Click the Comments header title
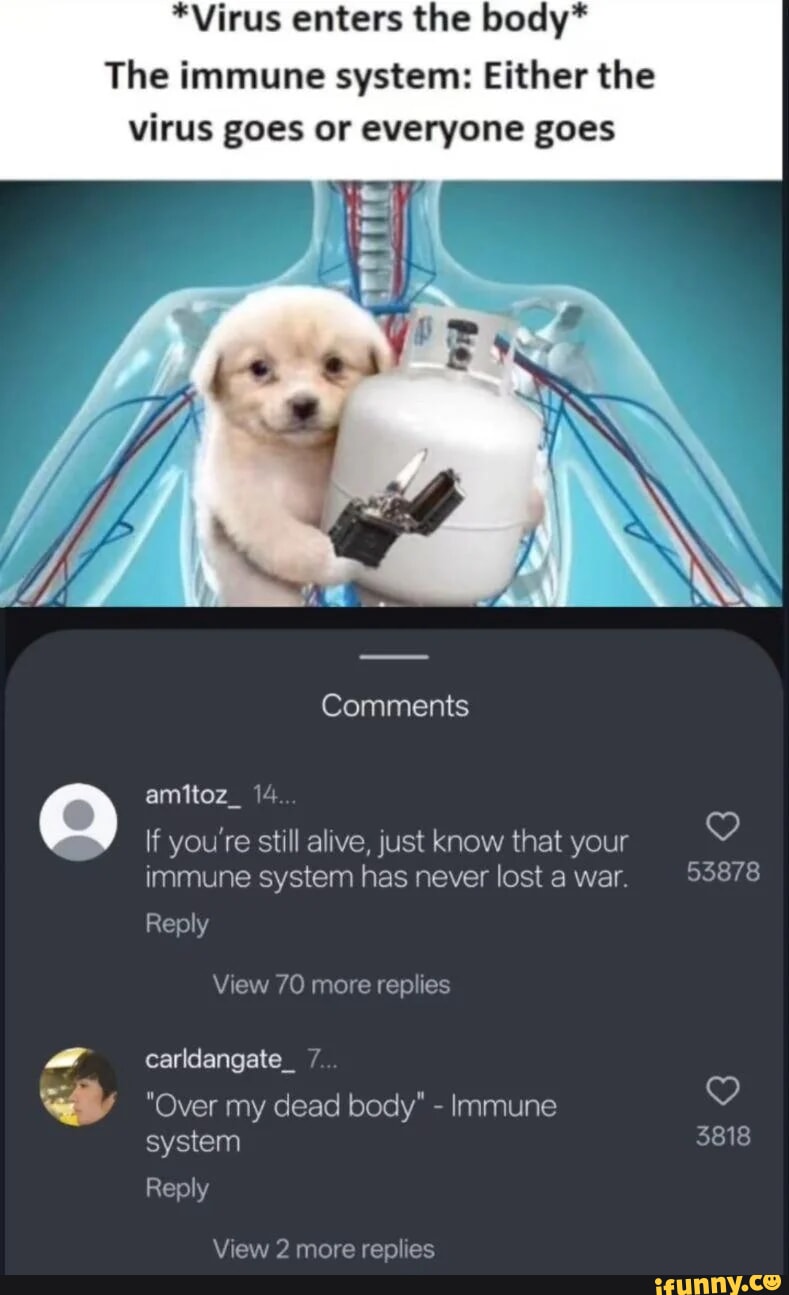 click(395, 706)
